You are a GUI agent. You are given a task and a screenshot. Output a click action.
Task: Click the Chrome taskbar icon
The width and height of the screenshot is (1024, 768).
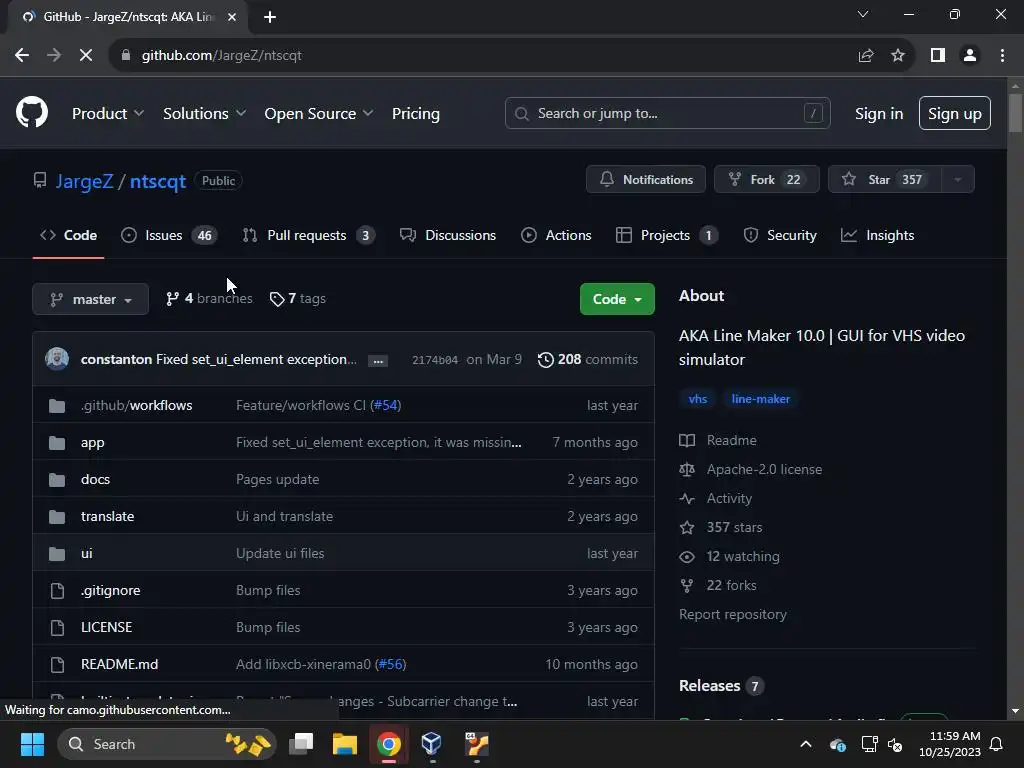(389, 744)
